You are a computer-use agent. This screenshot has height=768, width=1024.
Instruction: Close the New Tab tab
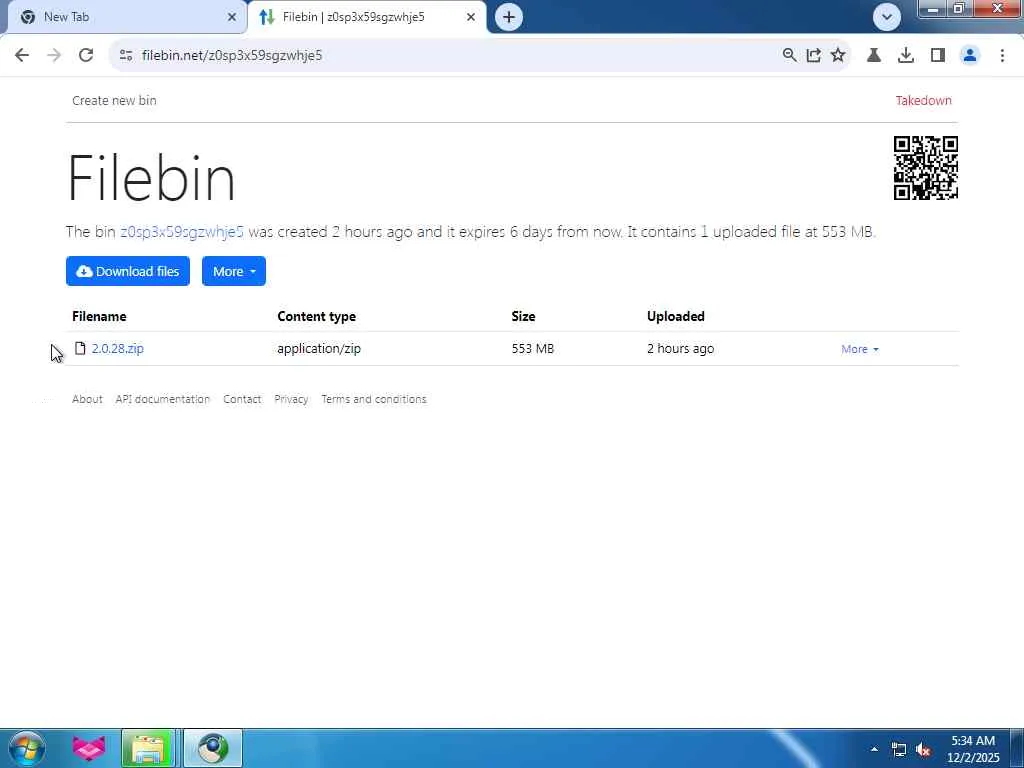(232, 17)
